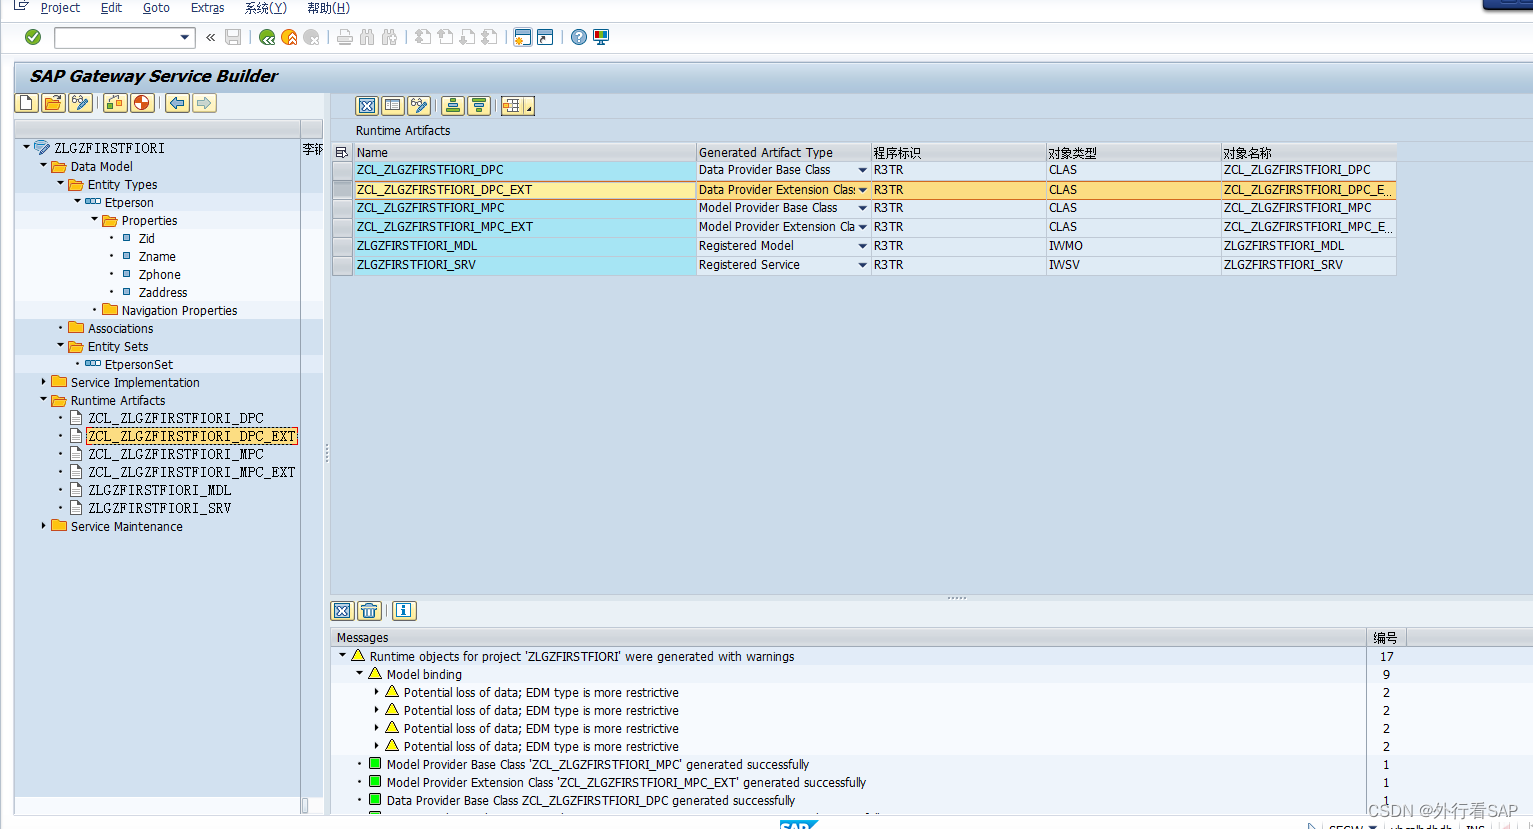Click the Open Project folder icon
Image resolution: width=1533 pixels, height=829 pixels.
53,103
